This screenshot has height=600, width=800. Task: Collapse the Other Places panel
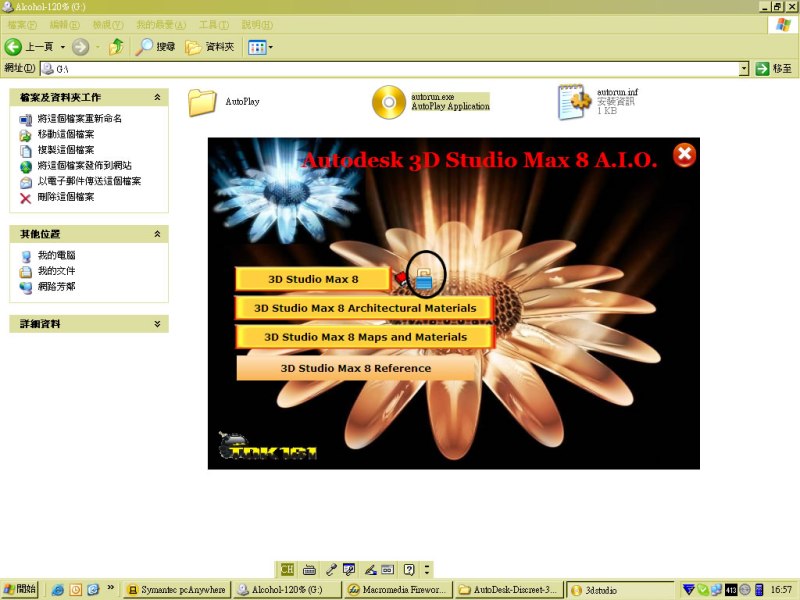157,234
